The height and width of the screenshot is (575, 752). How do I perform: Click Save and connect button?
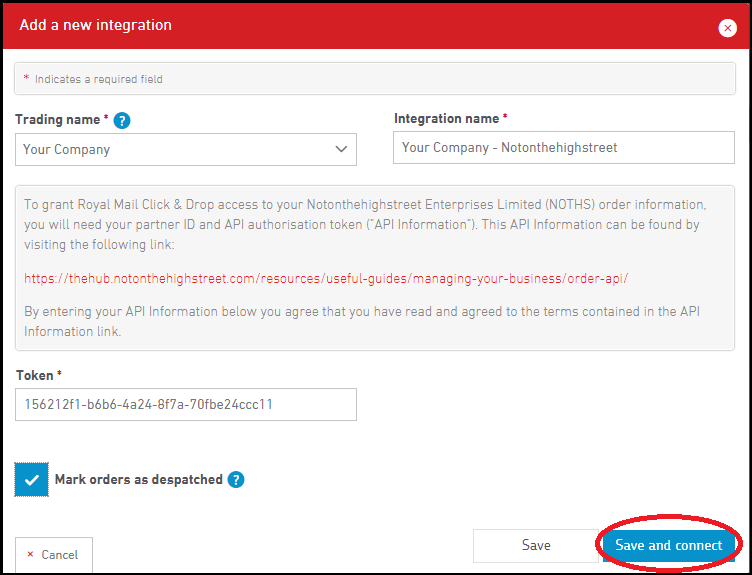pos(669,546)
